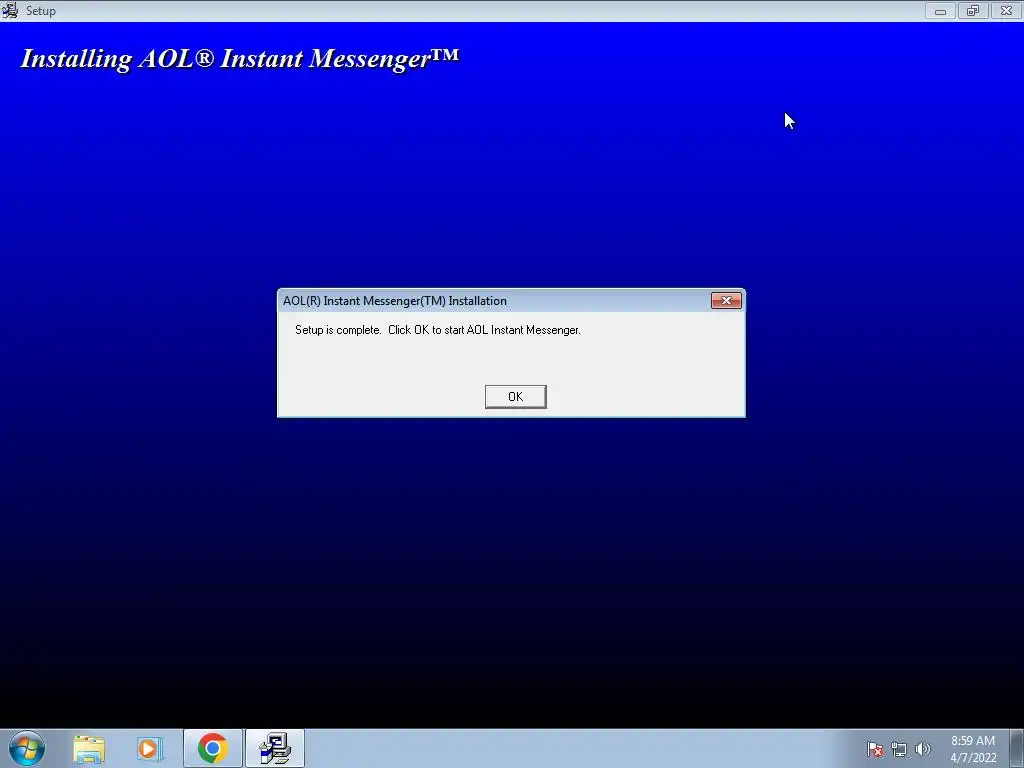Image resolution: width=1024 pixels, height=768 pixels.
Task: Switch to Google Chrome on the taskbar
Action: [213, 748]
